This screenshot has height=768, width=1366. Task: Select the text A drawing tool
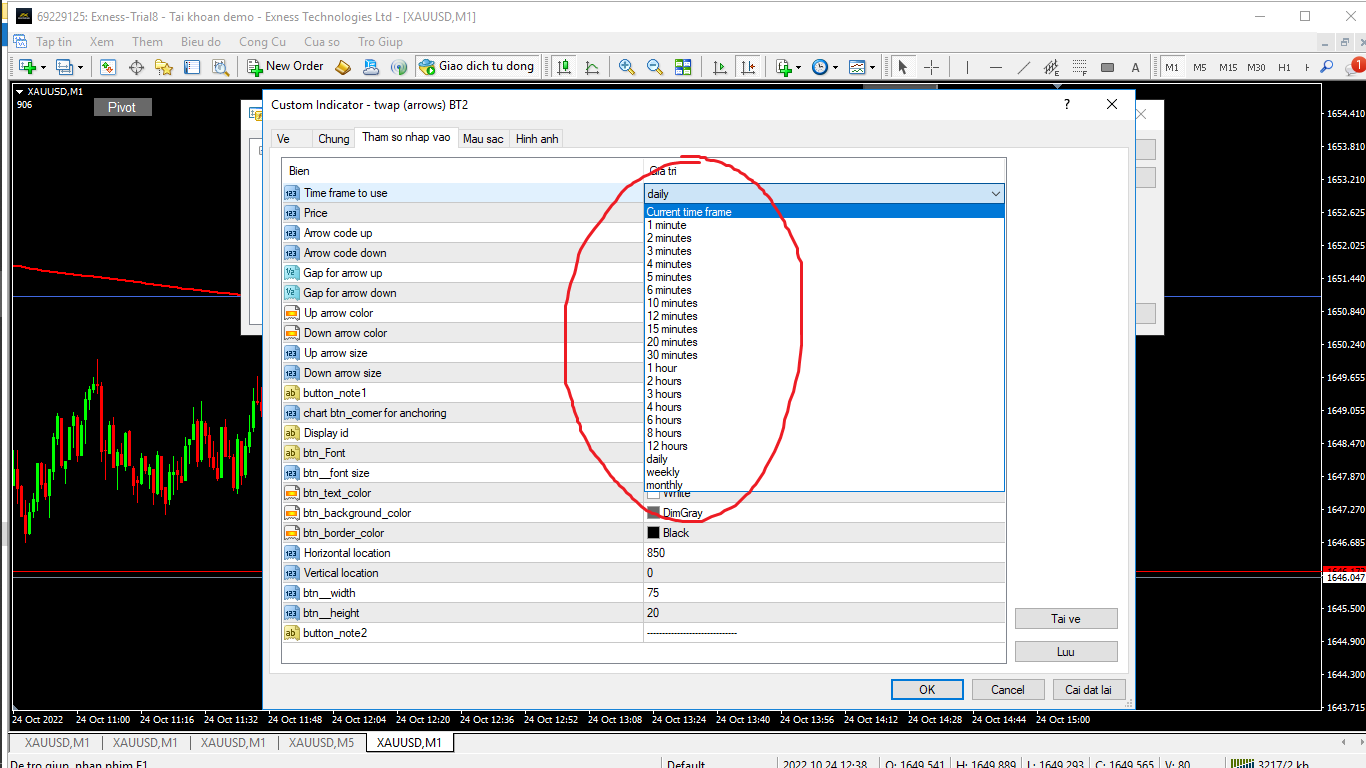pos(1135,67)
